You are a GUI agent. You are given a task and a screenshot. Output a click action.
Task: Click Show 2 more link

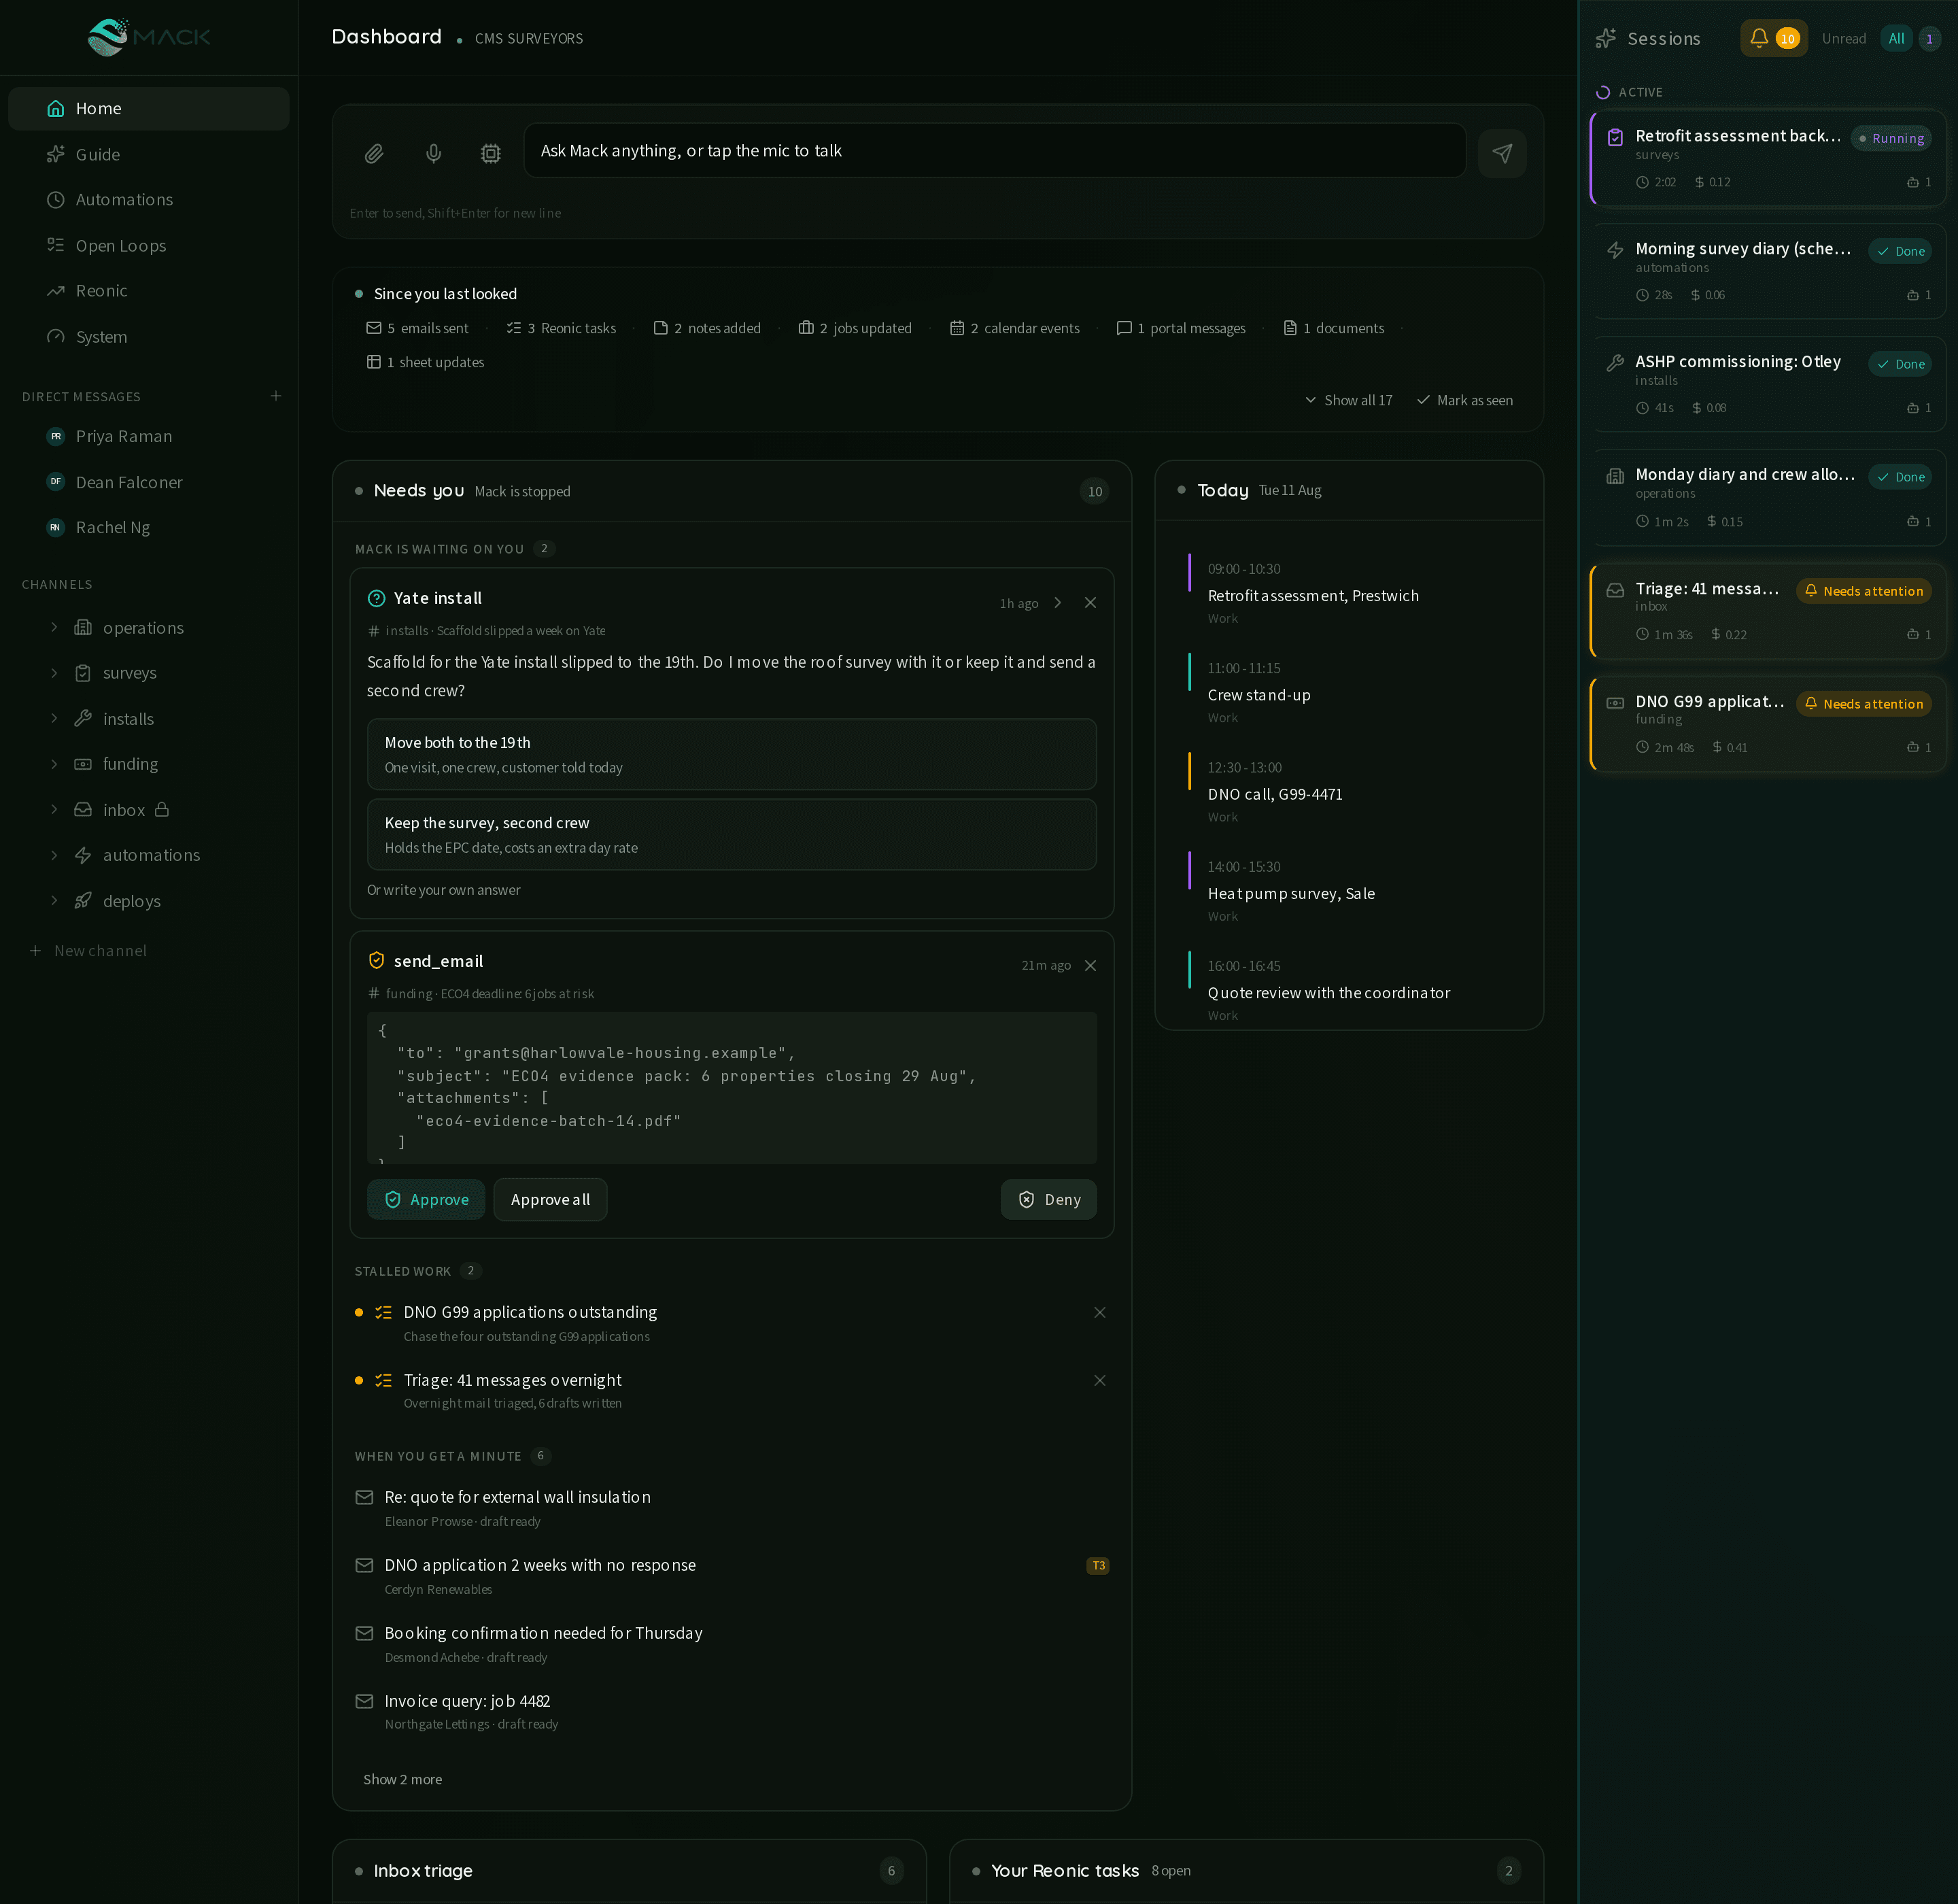click(402, 1779)
